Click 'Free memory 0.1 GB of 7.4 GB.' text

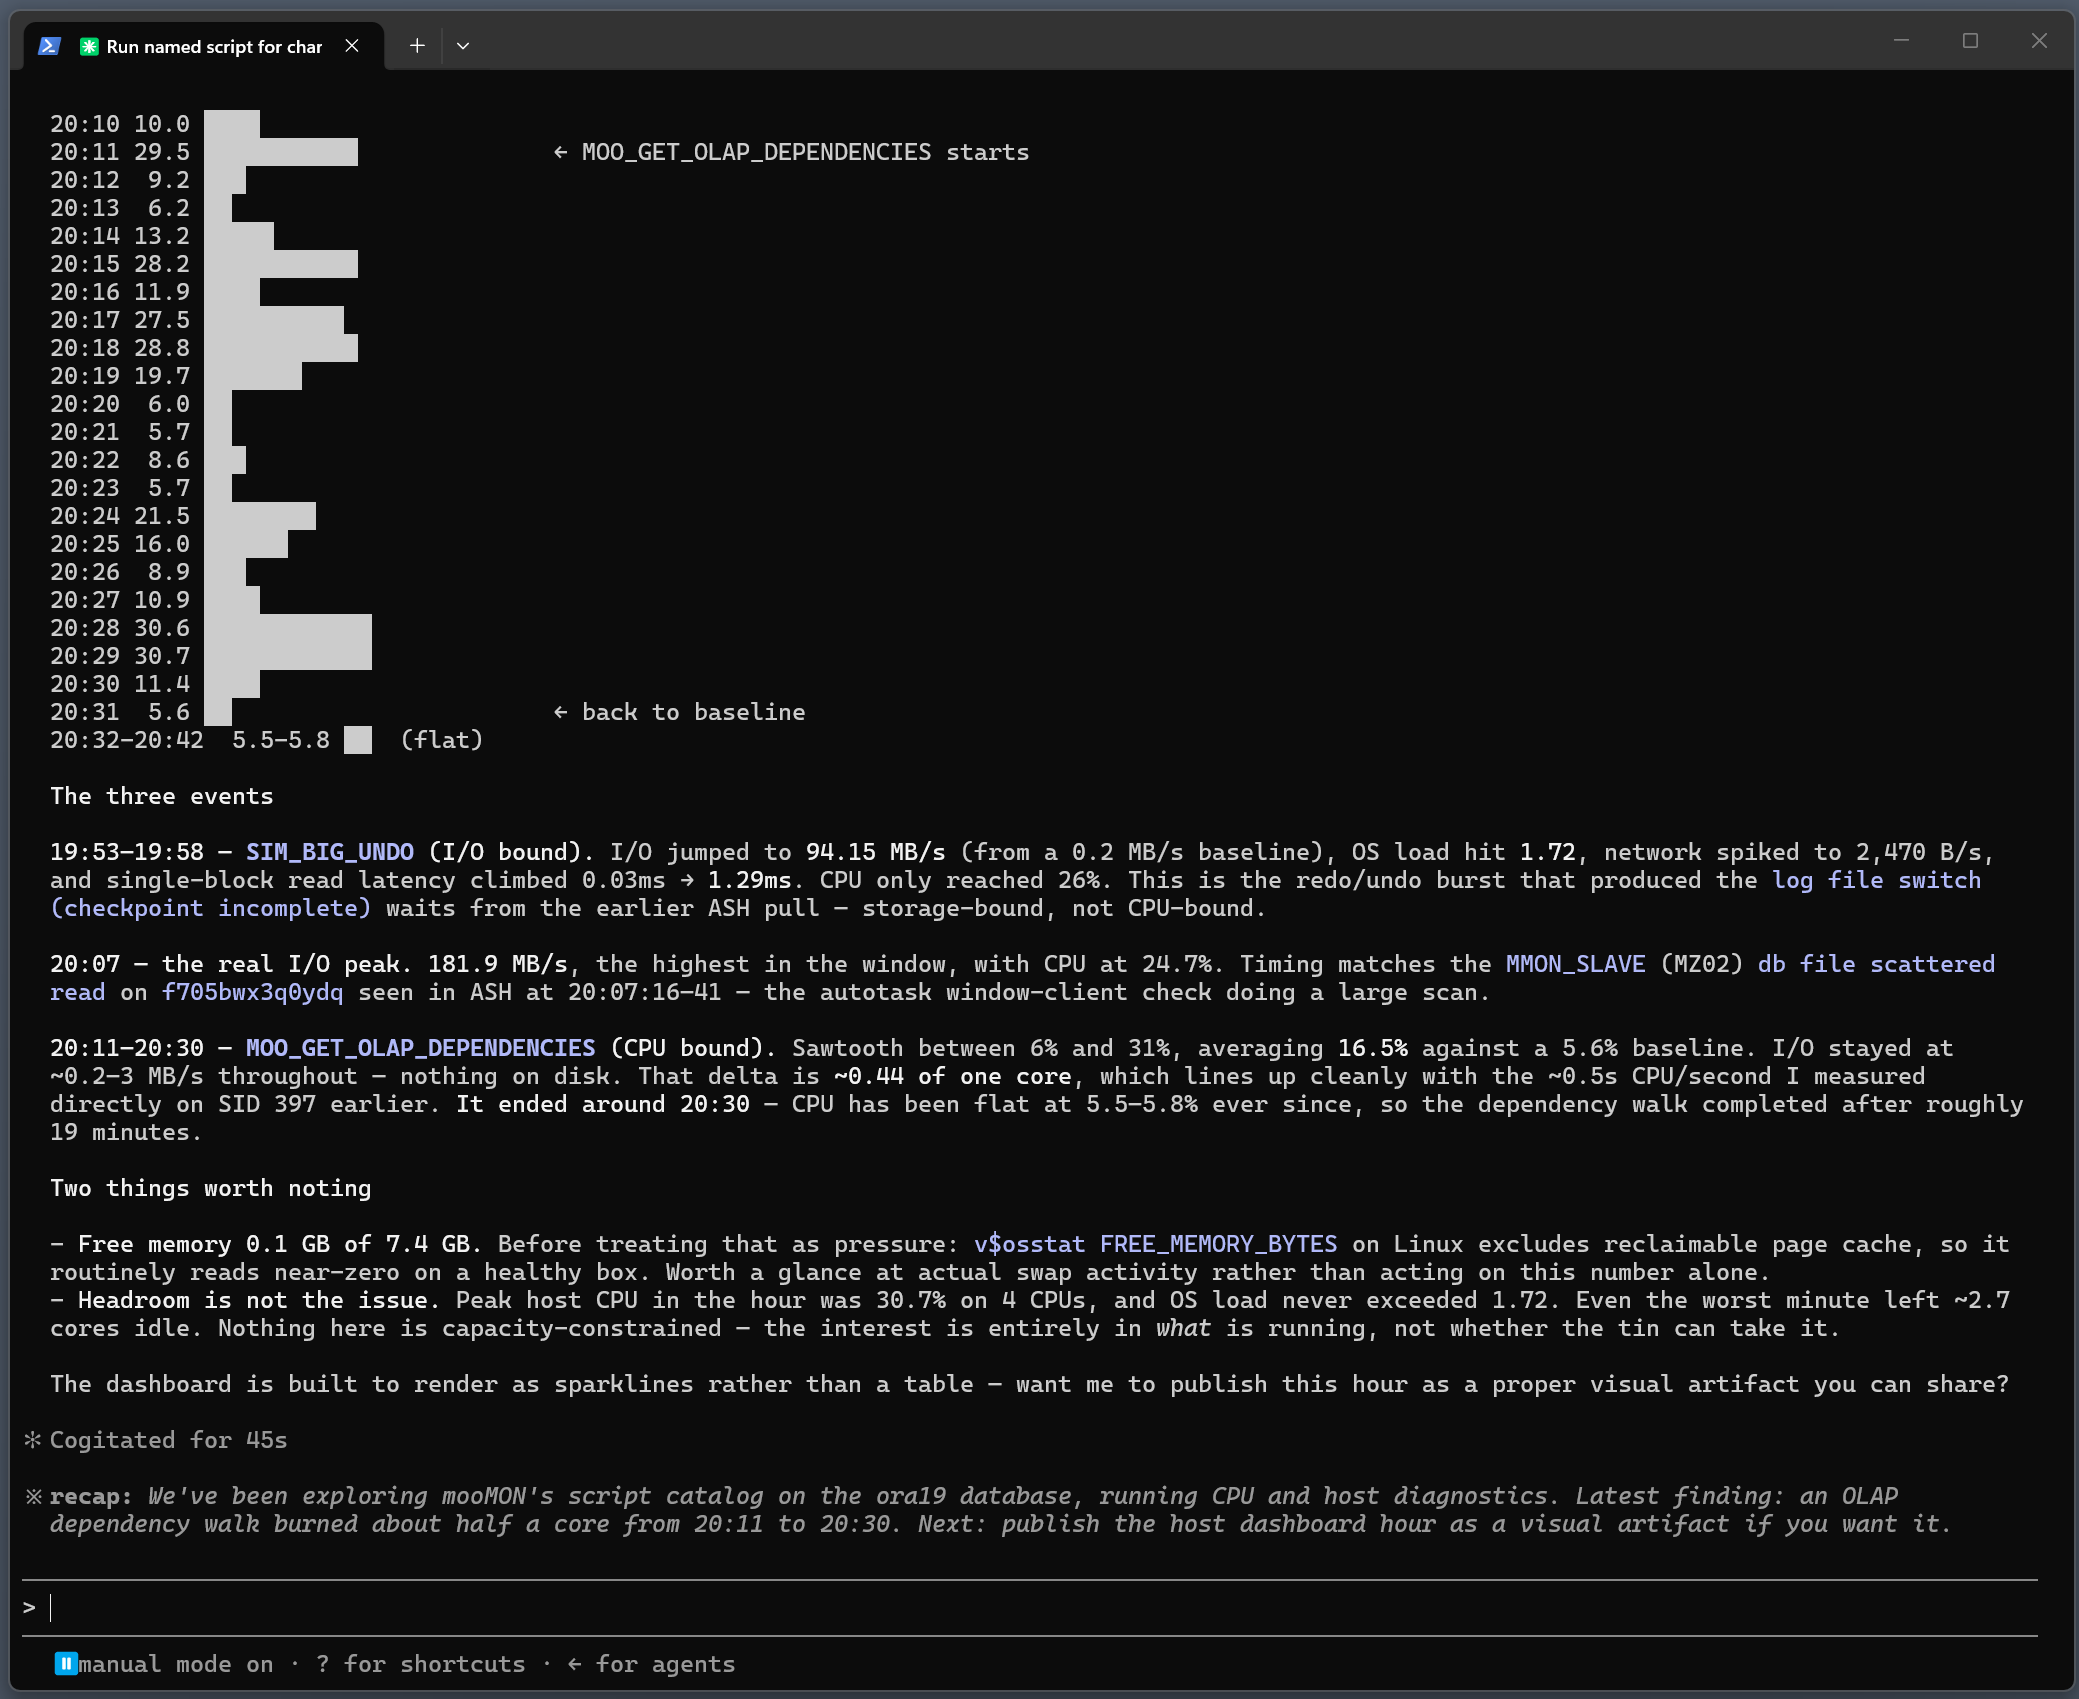tap(281, 1244)
